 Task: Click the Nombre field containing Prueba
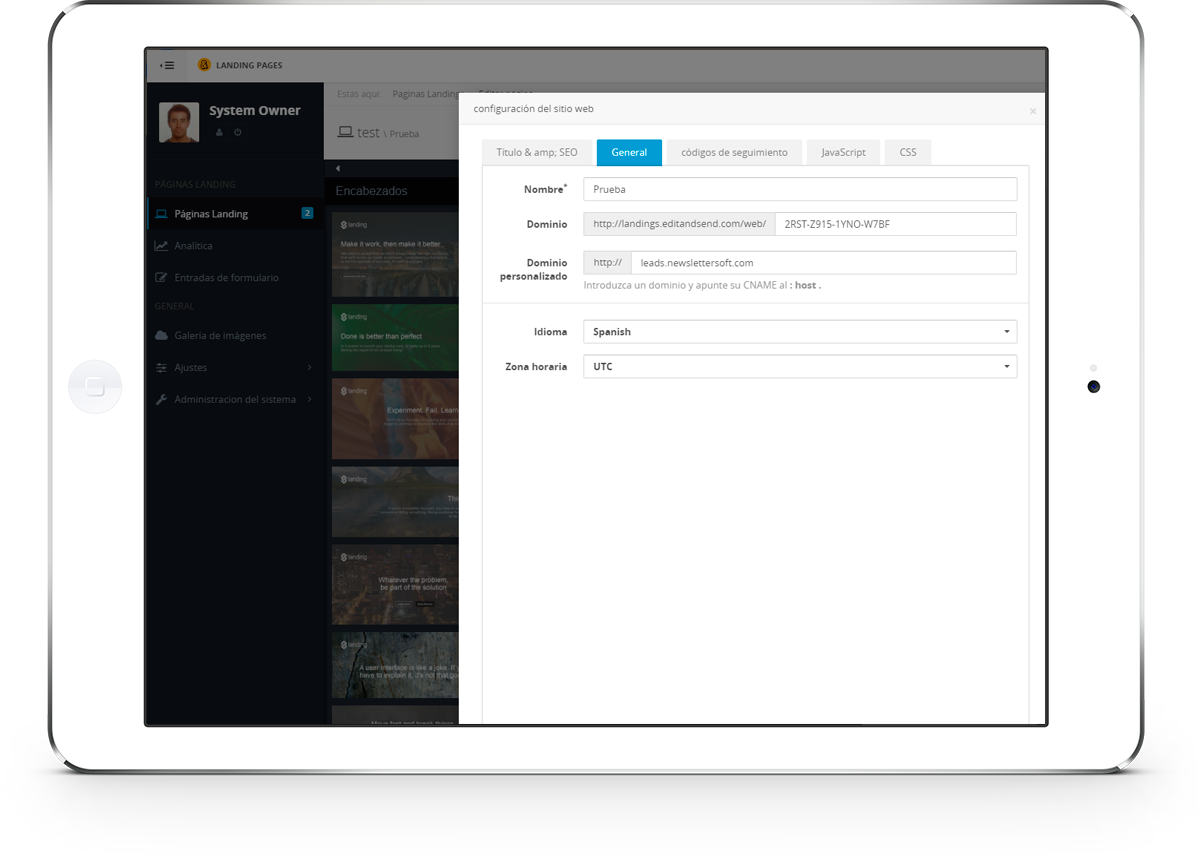pos(800,189)
